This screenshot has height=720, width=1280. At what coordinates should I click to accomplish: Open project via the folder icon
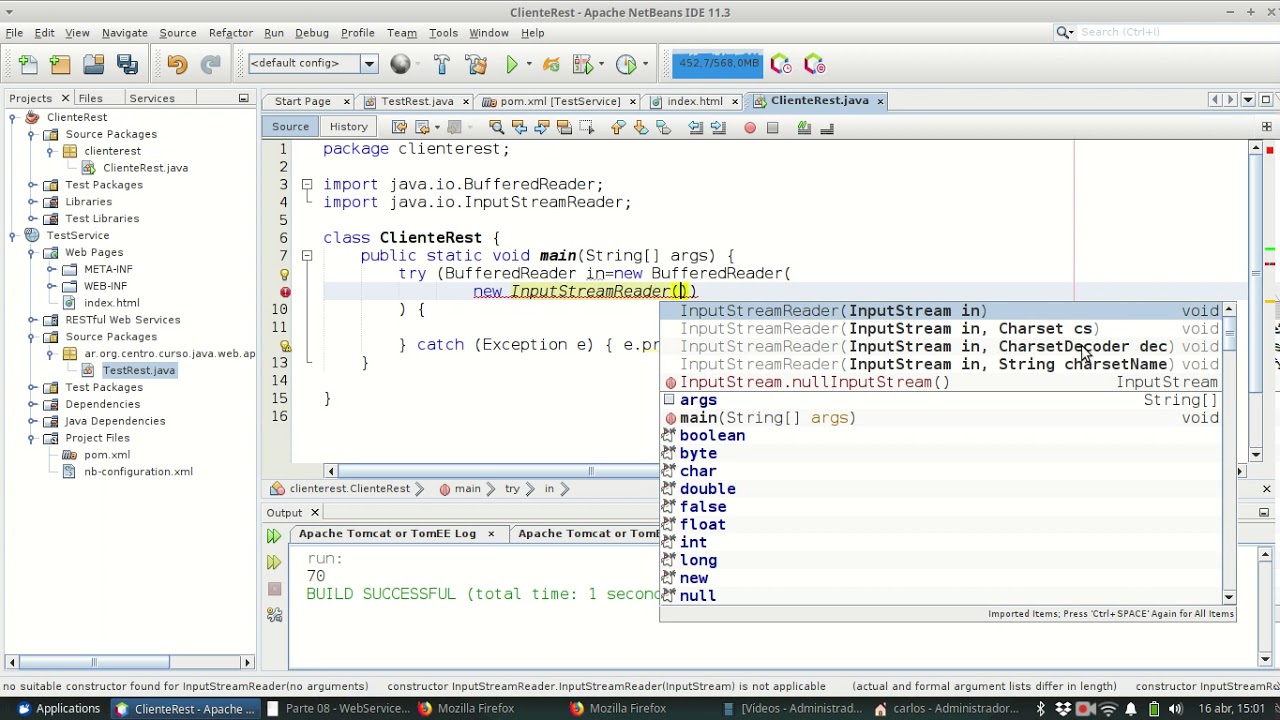[x=94, y=65]
